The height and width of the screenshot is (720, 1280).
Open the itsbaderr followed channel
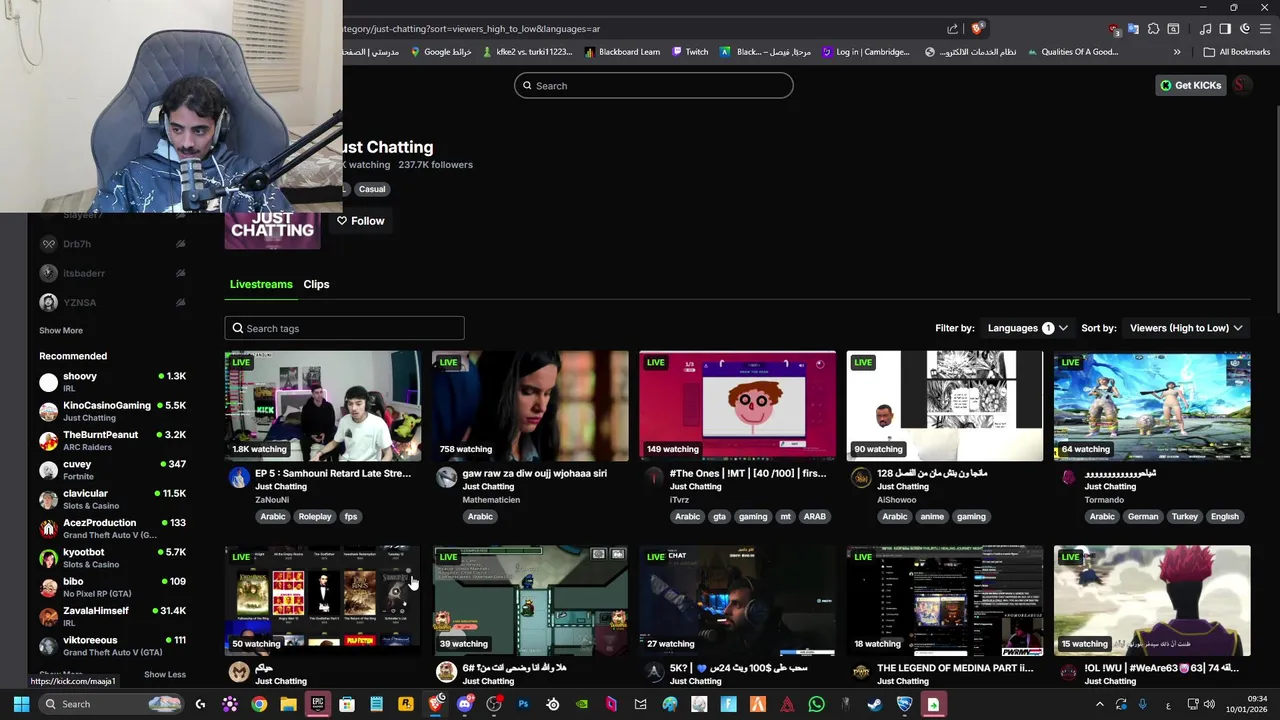(x=112, y=273)
